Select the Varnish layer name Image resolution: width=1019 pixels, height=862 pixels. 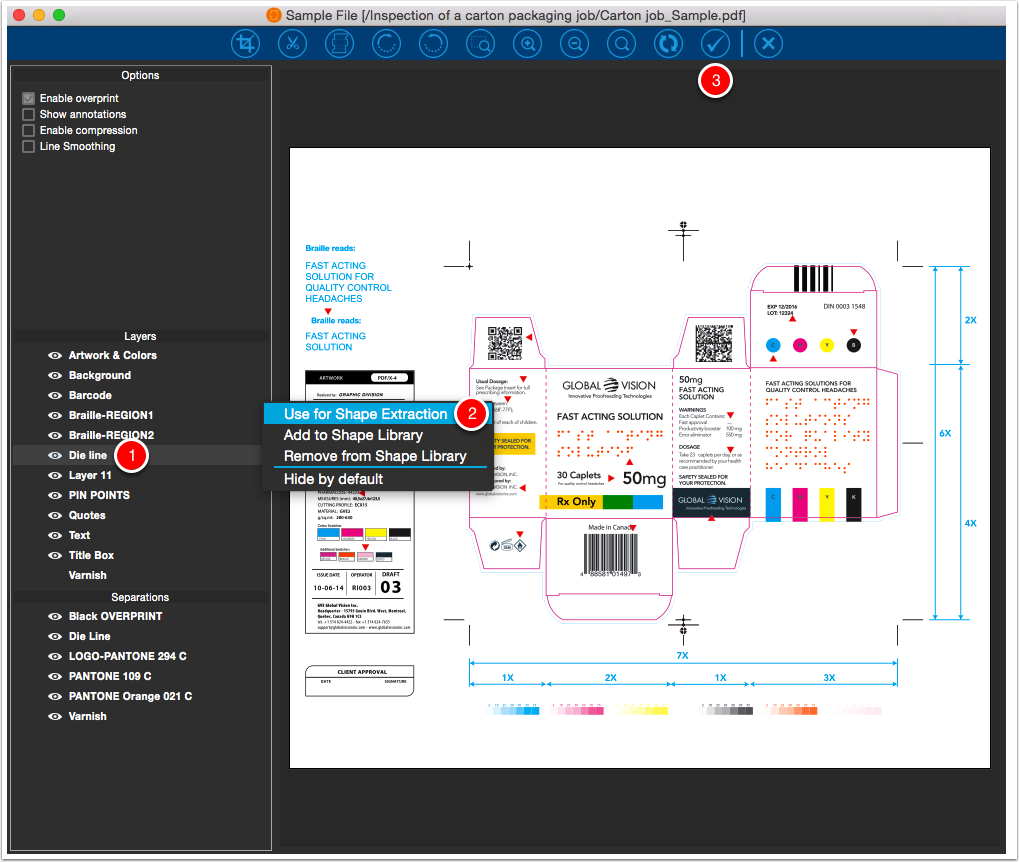click(88, 575)
